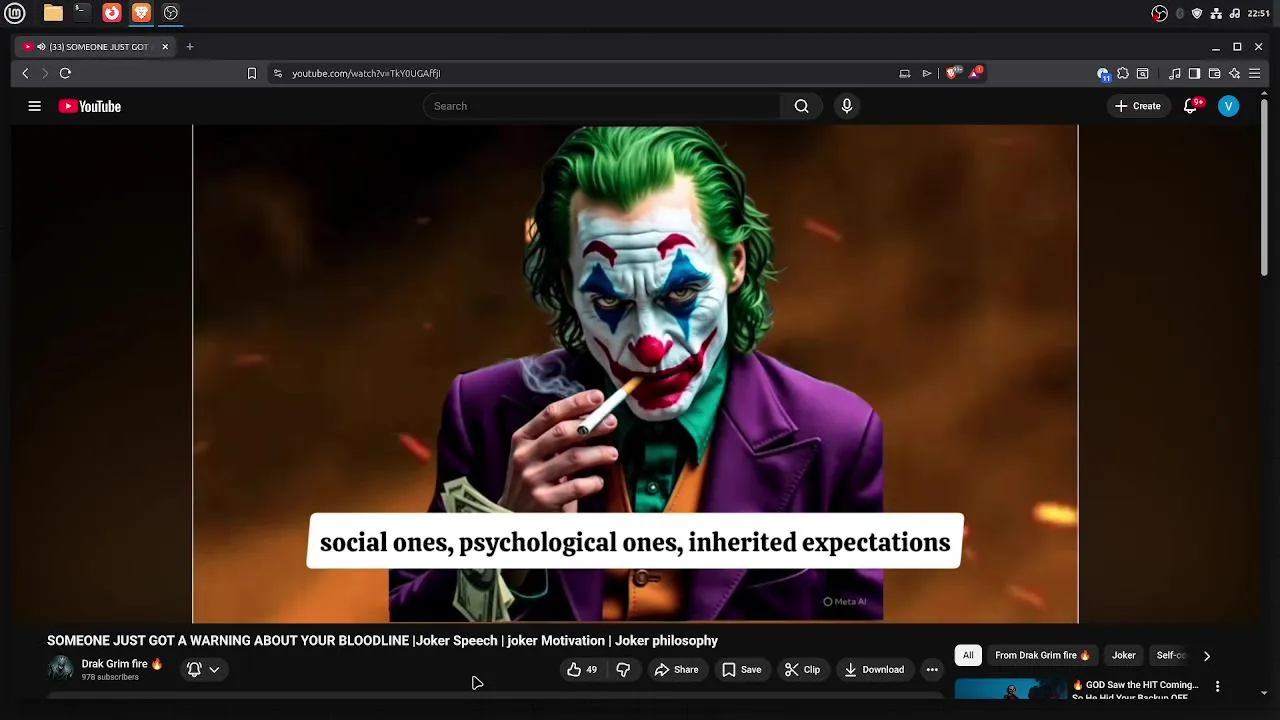
Task: Open YouTube notifications bell
Action: 1190,106
